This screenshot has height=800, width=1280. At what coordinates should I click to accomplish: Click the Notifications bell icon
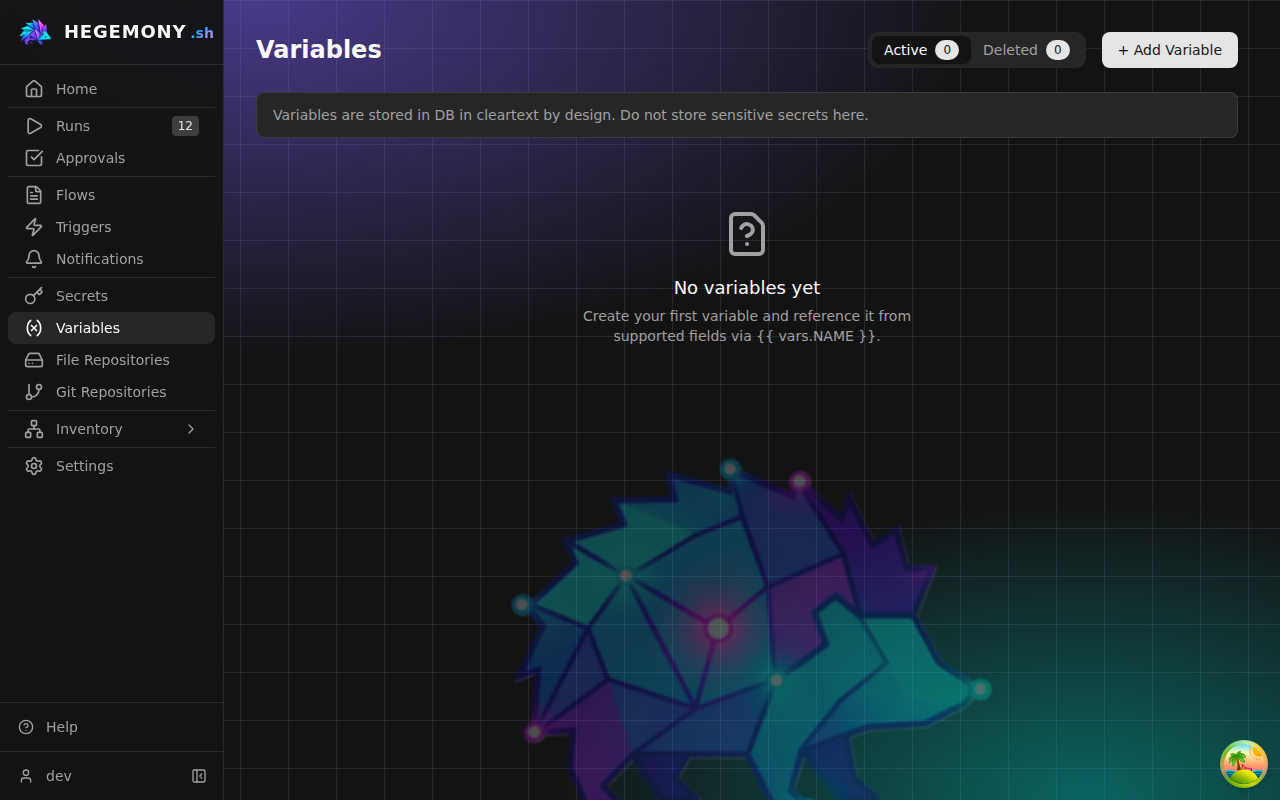point(34,259)
